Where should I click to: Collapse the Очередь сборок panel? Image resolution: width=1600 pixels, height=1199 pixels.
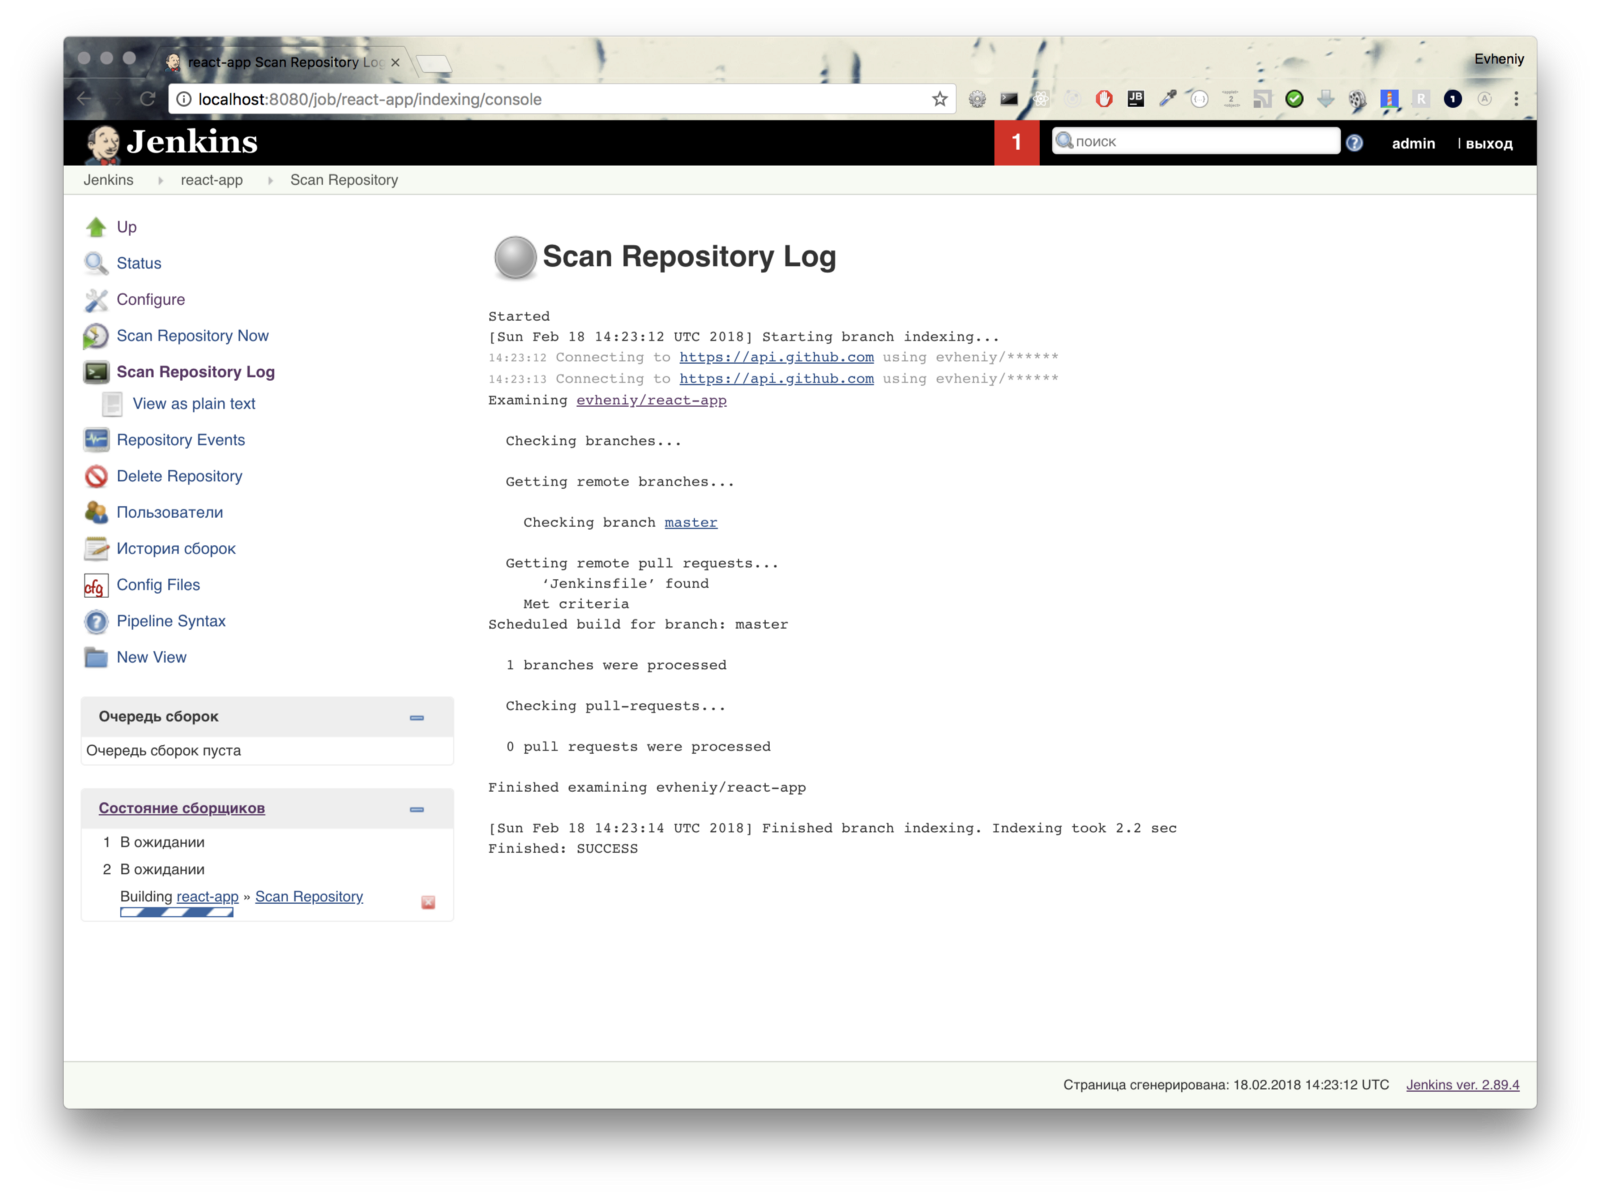(x=417, y=718)
